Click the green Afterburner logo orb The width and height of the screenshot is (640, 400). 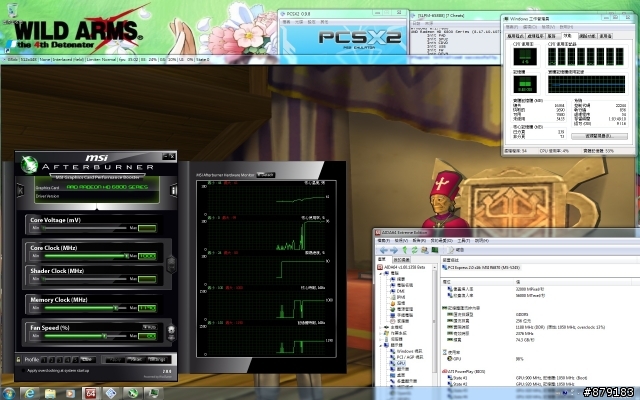pos(29,165)
